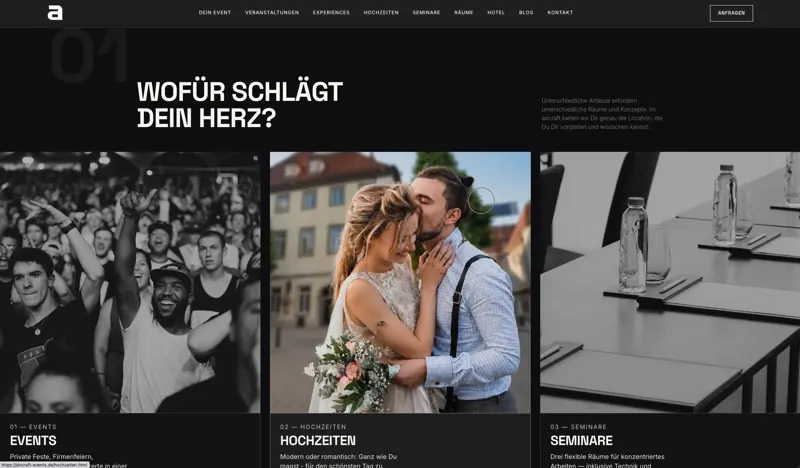Open Seminare in the navigation bar
Screen dimensions: 800x468
(427, 13)
